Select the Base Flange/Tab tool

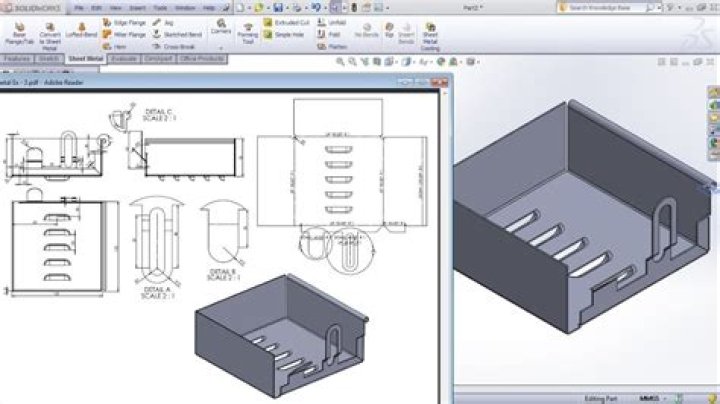pyautogui.click(x=19, y=34)
